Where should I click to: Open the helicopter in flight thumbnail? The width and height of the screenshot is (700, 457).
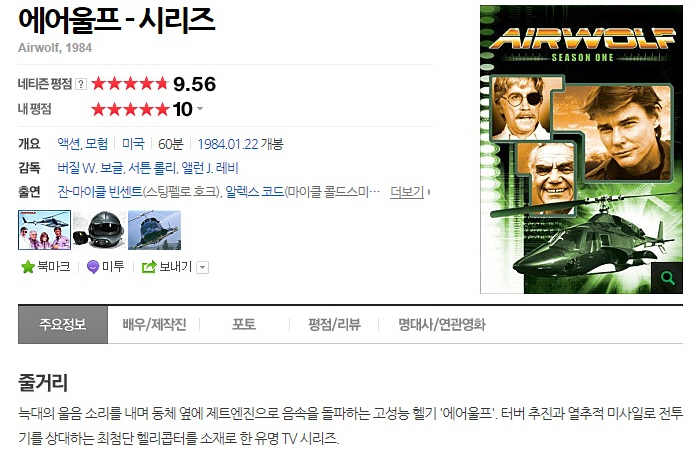pyautogui.click(x=154, y=230)
